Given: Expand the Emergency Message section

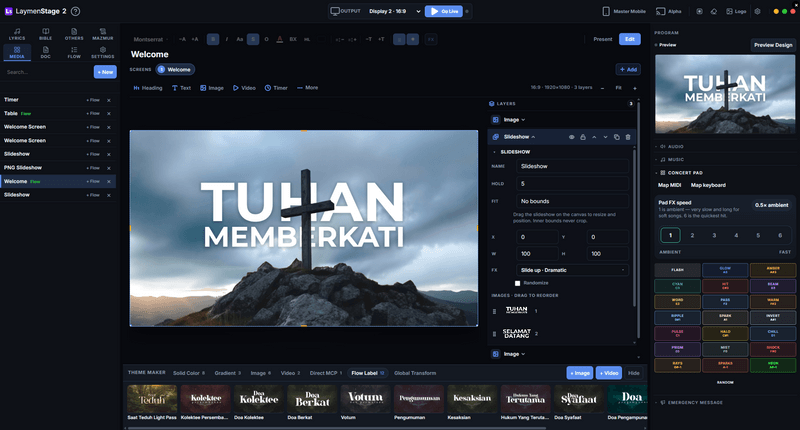Looking at the screenshot, I should (690, 402).
